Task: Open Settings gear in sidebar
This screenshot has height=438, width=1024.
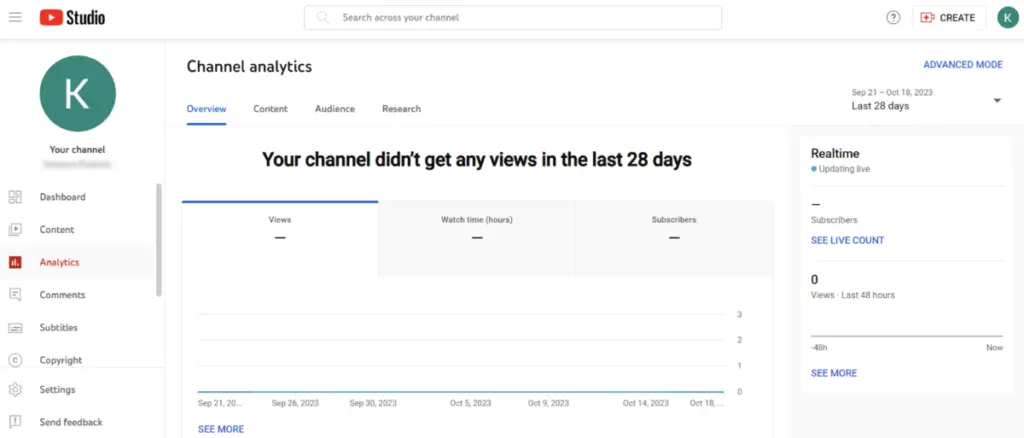Action: click(15, 390)
